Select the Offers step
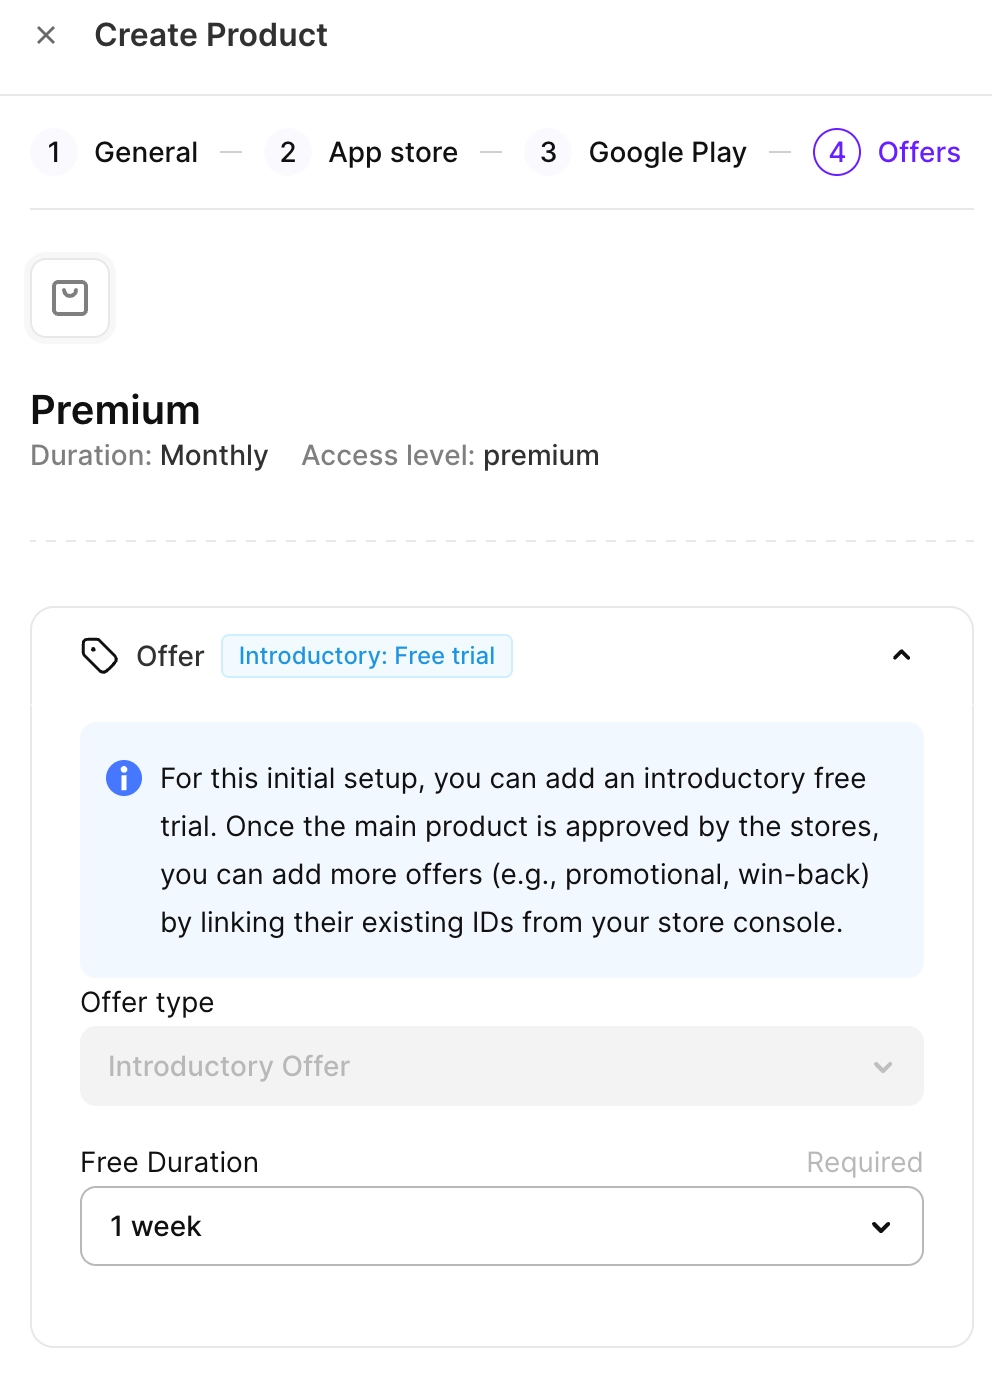992x1378 pixels. [x=918, y=152]
